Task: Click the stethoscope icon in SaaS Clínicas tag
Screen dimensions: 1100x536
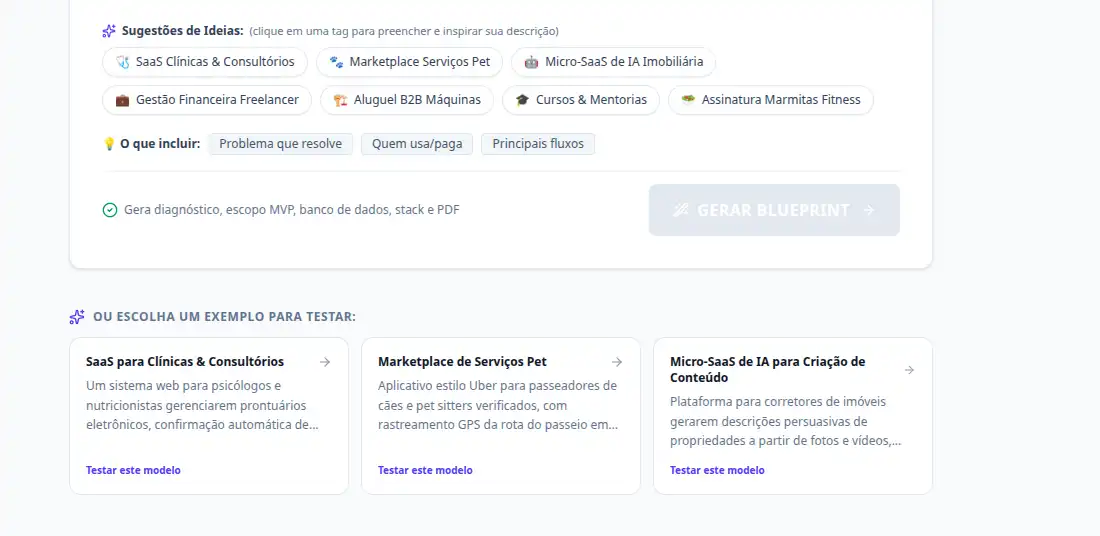Action: click(x=122, y=62)
